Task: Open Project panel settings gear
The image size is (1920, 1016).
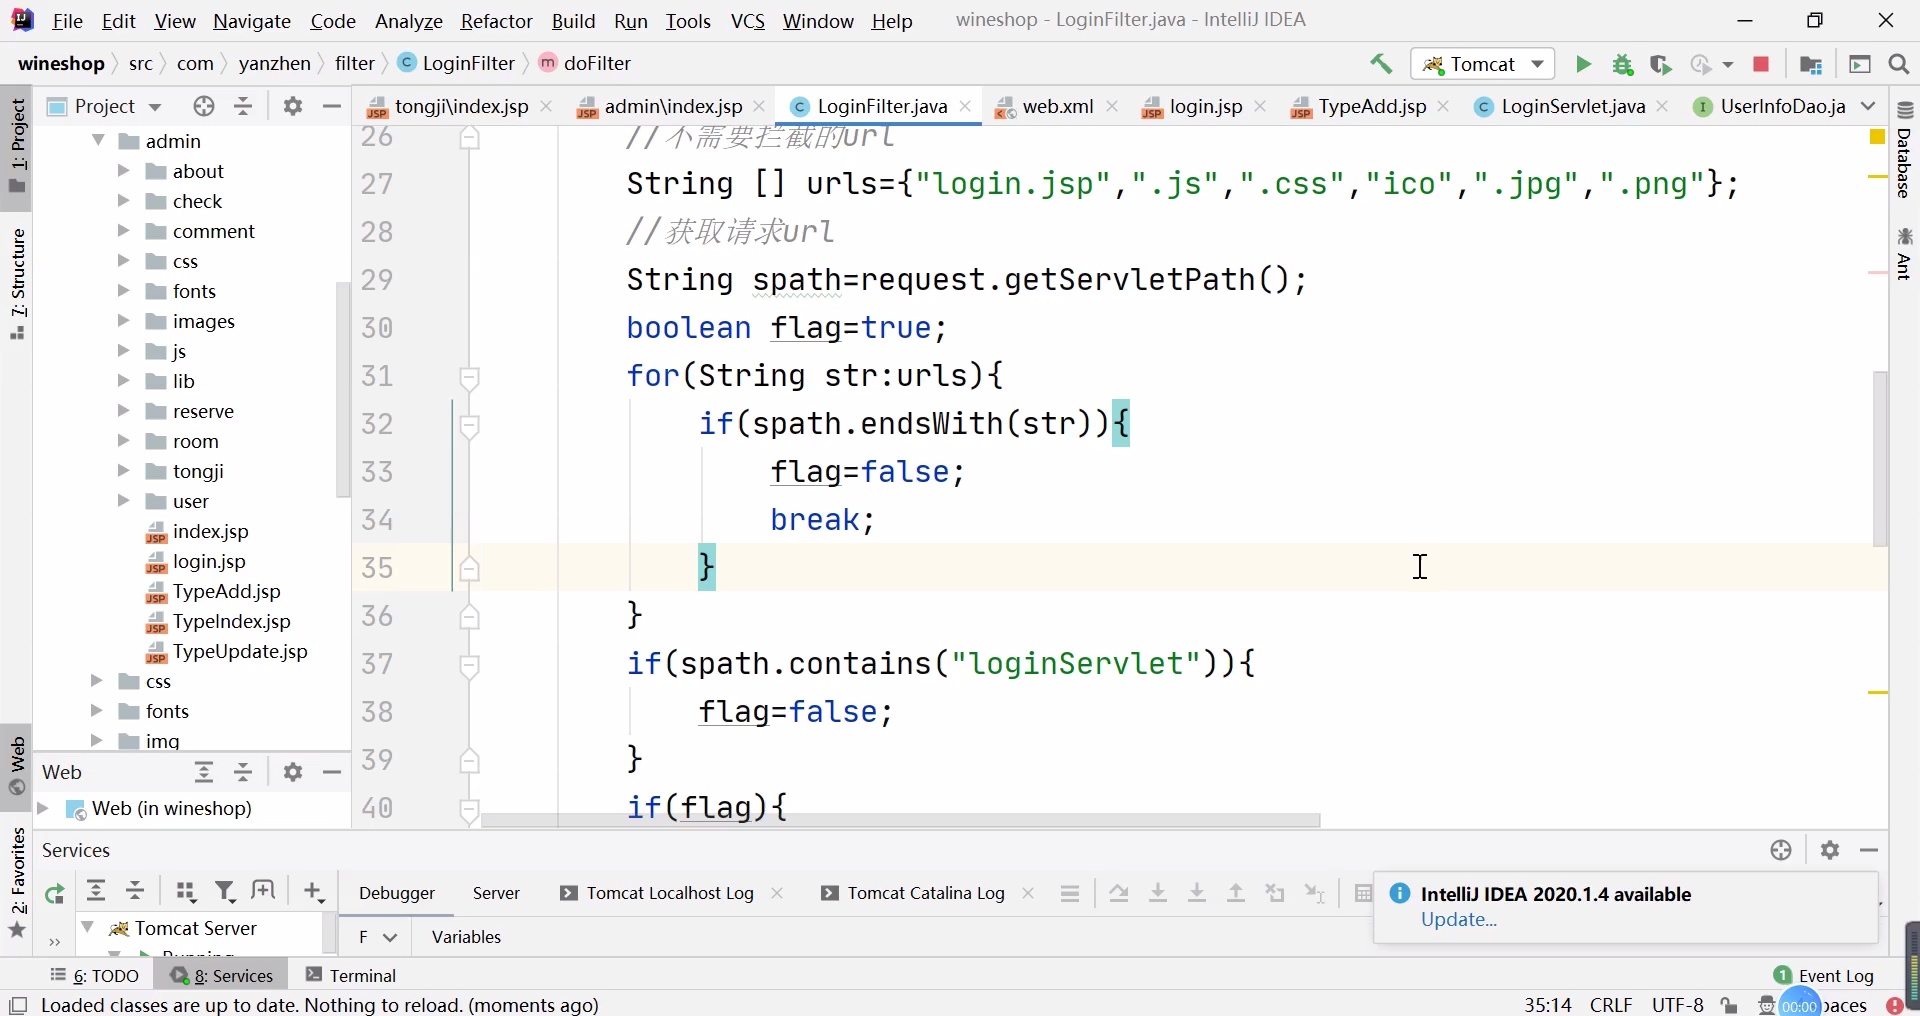Action: click(292, 106)
